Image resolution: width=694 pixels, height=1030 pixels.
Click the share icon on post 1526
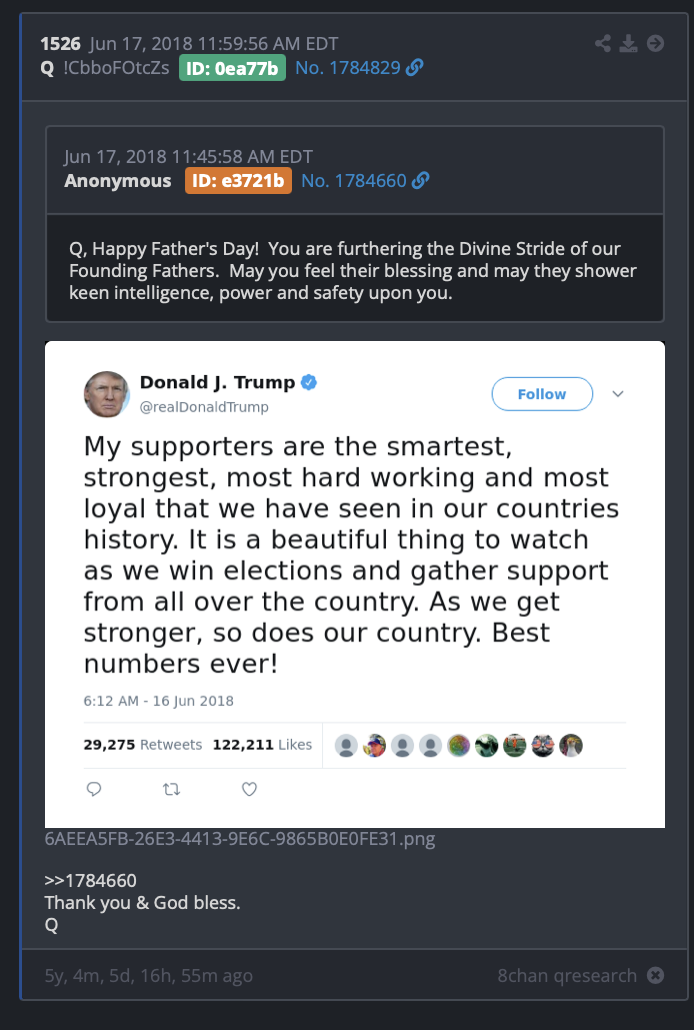pos(602,43)
